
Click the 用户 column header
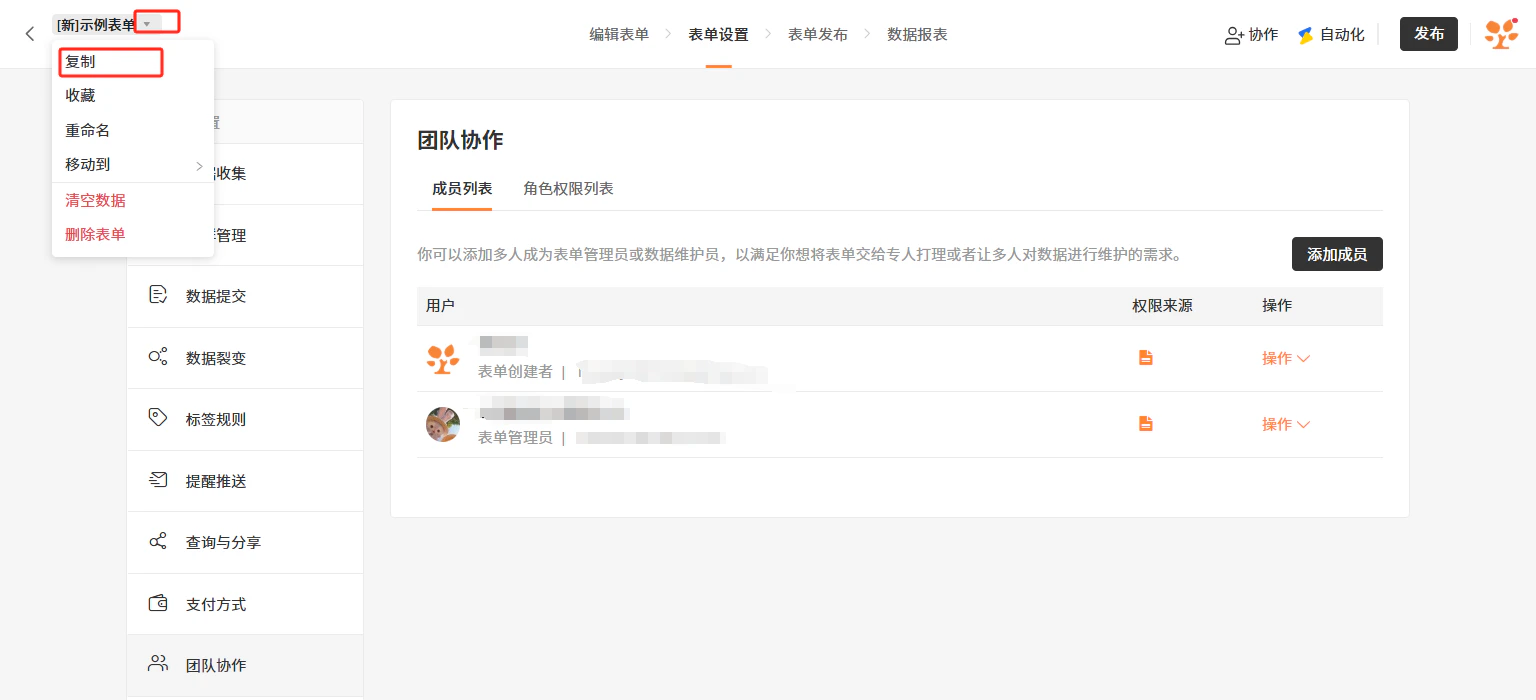point(440,306)
